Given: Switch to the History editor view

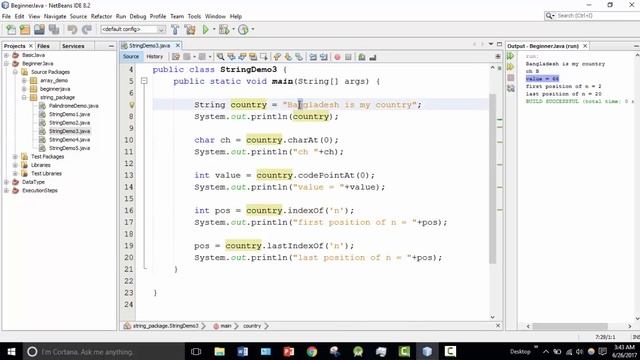Looking at the screenshot, I should 155,57.
